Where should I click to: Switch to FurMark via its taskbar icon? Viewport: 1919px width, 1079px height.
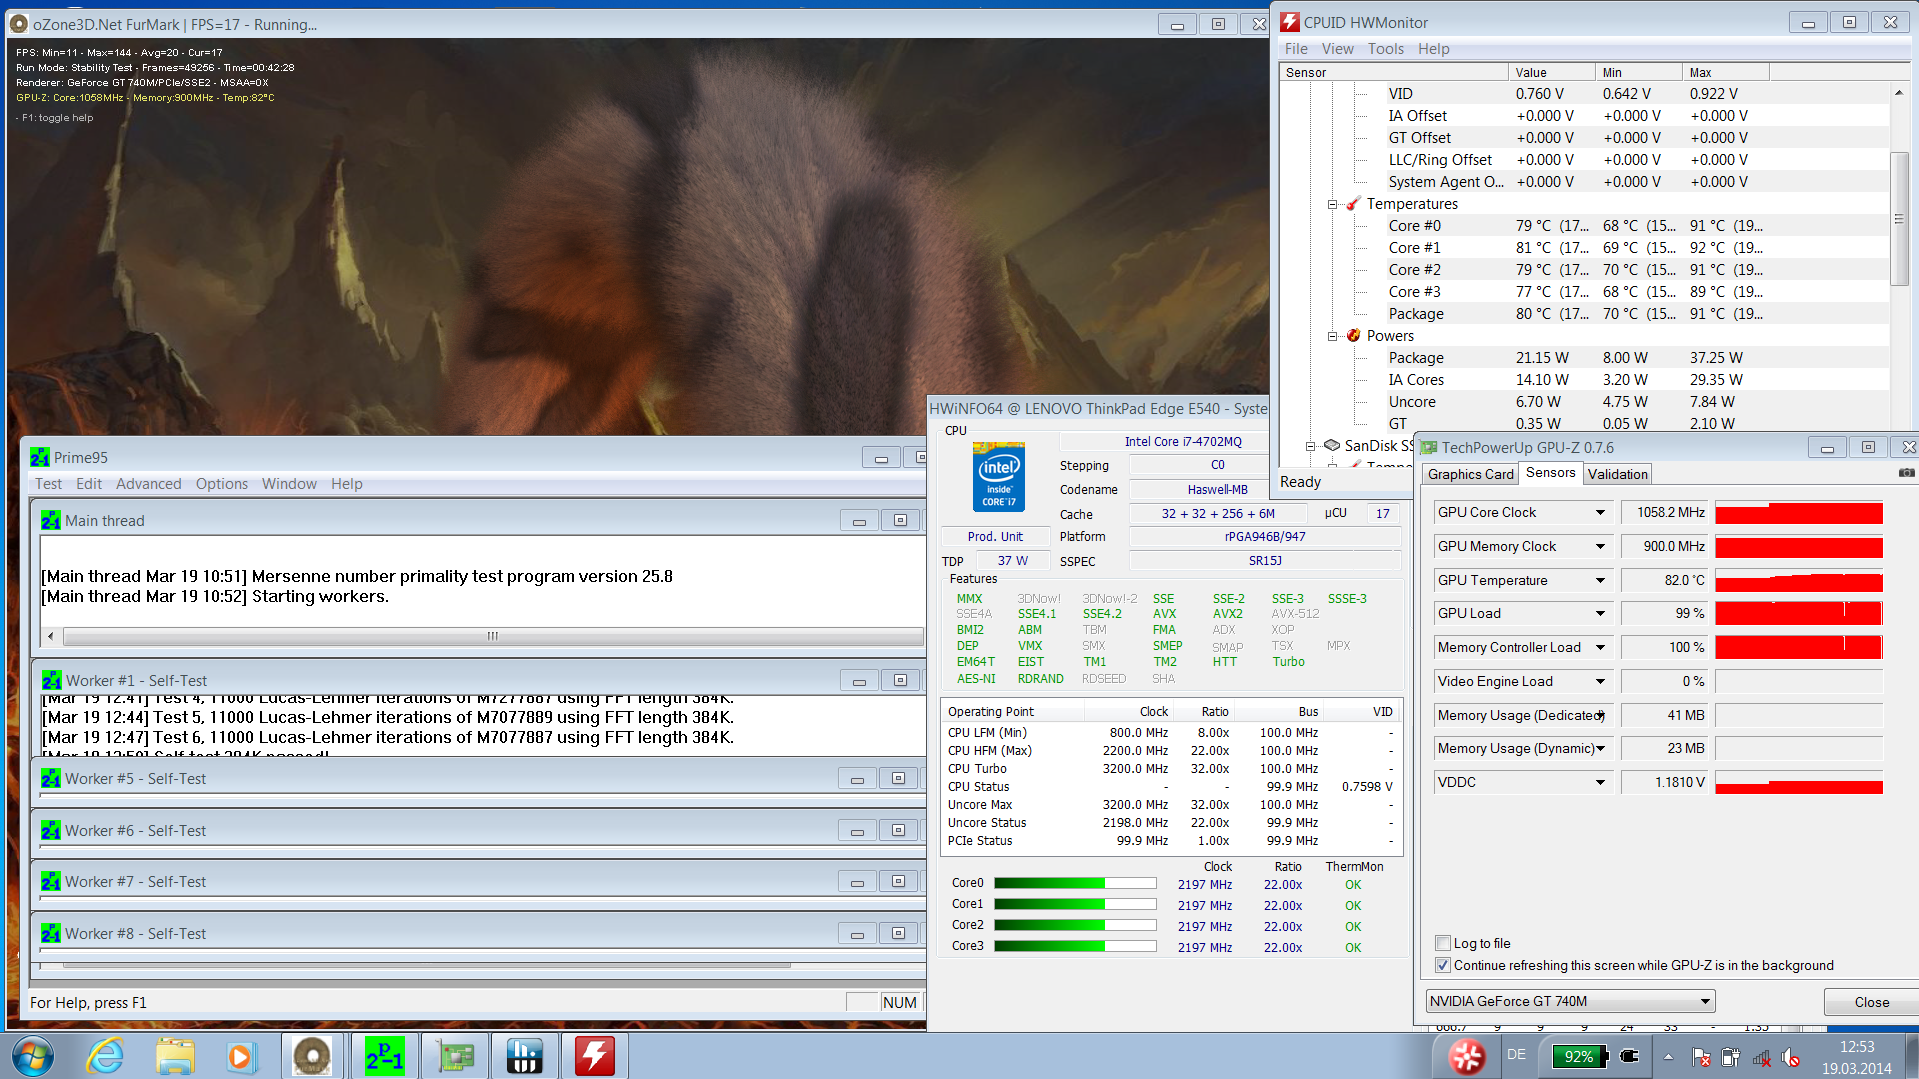click(312, 1056)
